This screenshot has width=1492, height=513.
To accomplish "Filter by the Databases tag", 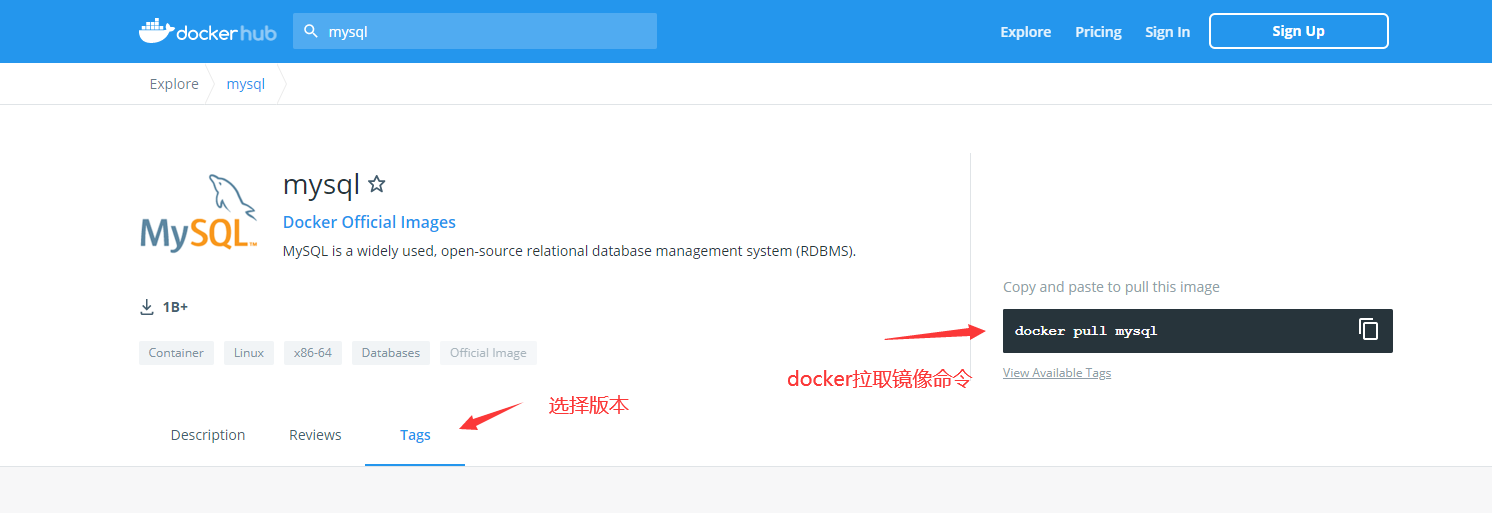I will coord(391,353).
